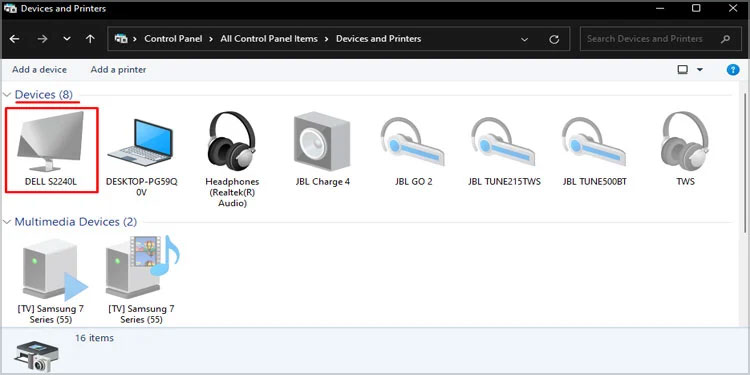Navigate to All Control Panel Items breadcrumb
The height and width of the screenshot is (375, 750).
coord(269,39)
